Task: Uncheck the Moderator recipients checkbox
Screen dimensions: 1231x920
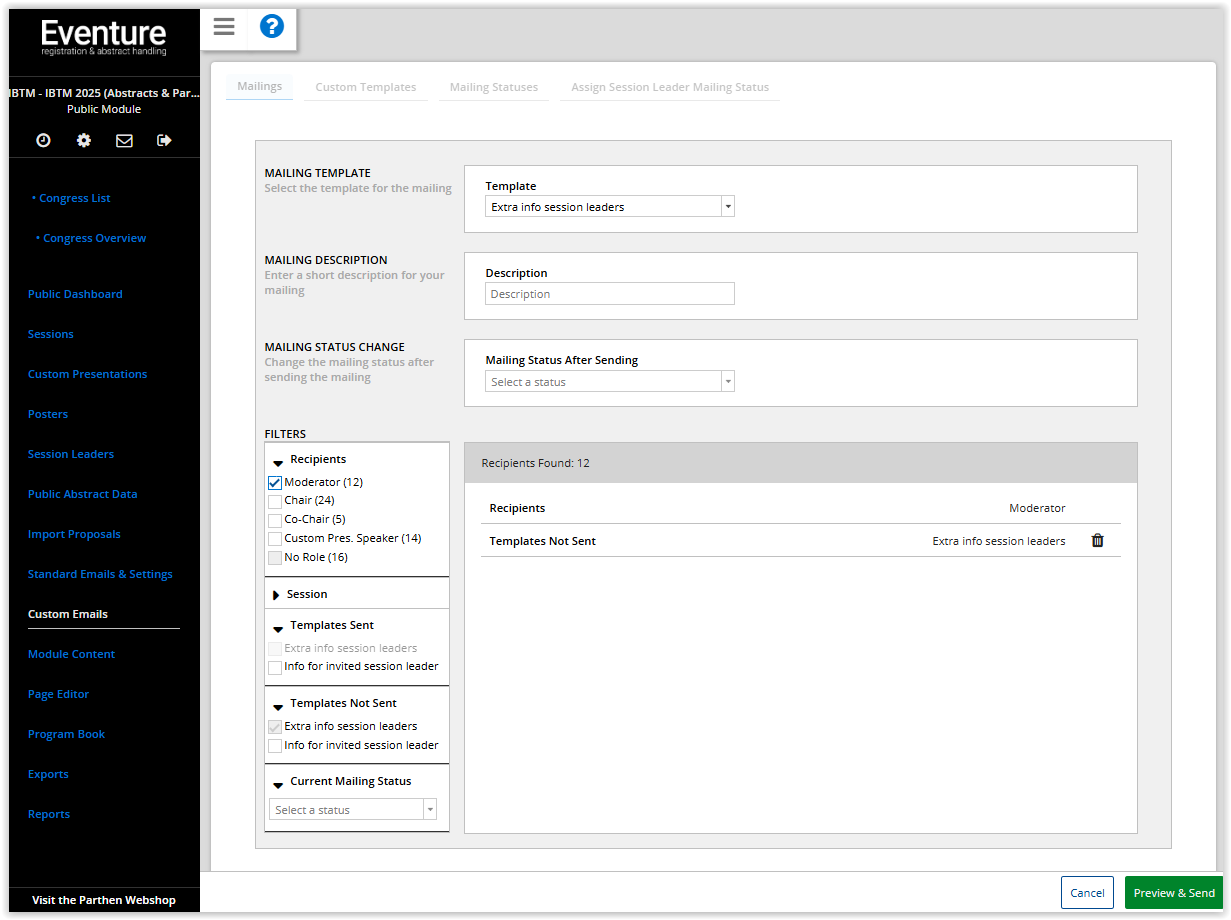Action: click(275, 482)
